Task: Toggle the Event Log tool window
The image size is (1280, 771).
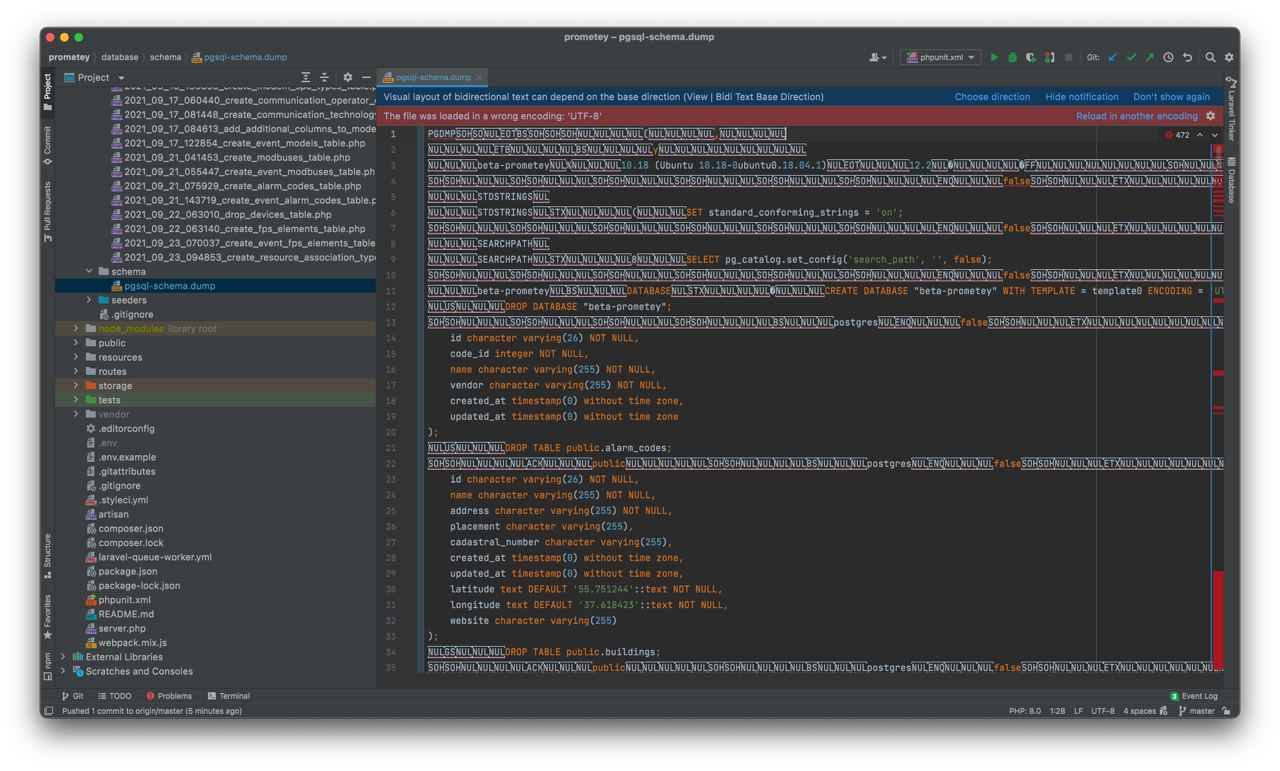Action: [x=1194, y=696]
